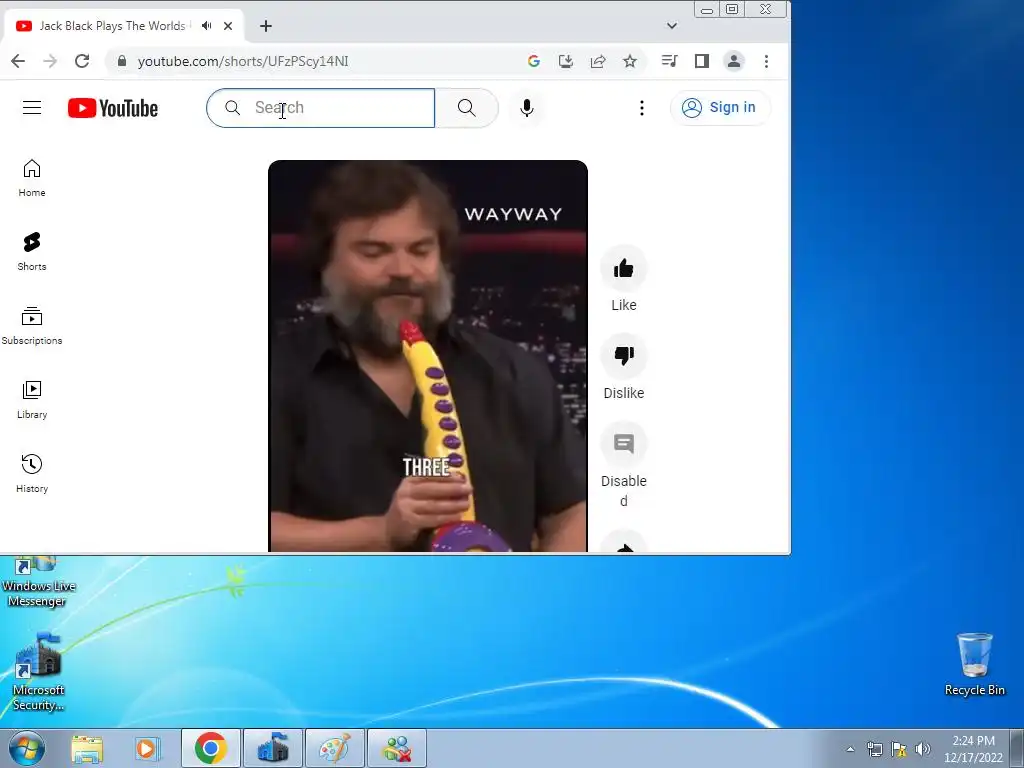
Task: Click the network tray icon
Action: tap(874, 749)
